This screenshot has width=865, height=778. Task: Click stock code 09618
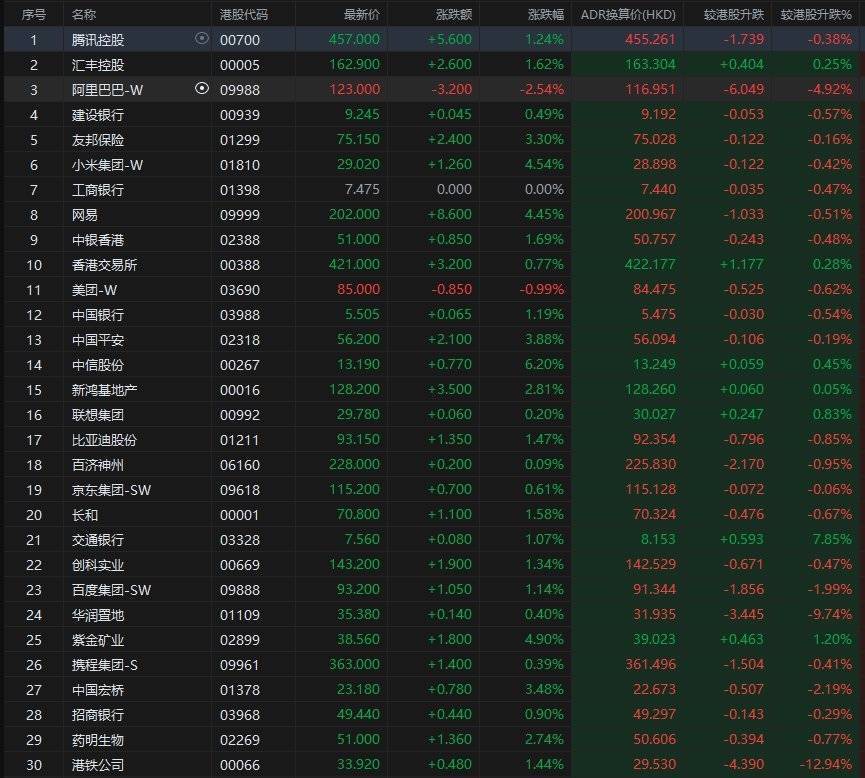click(x=239, y=490)
